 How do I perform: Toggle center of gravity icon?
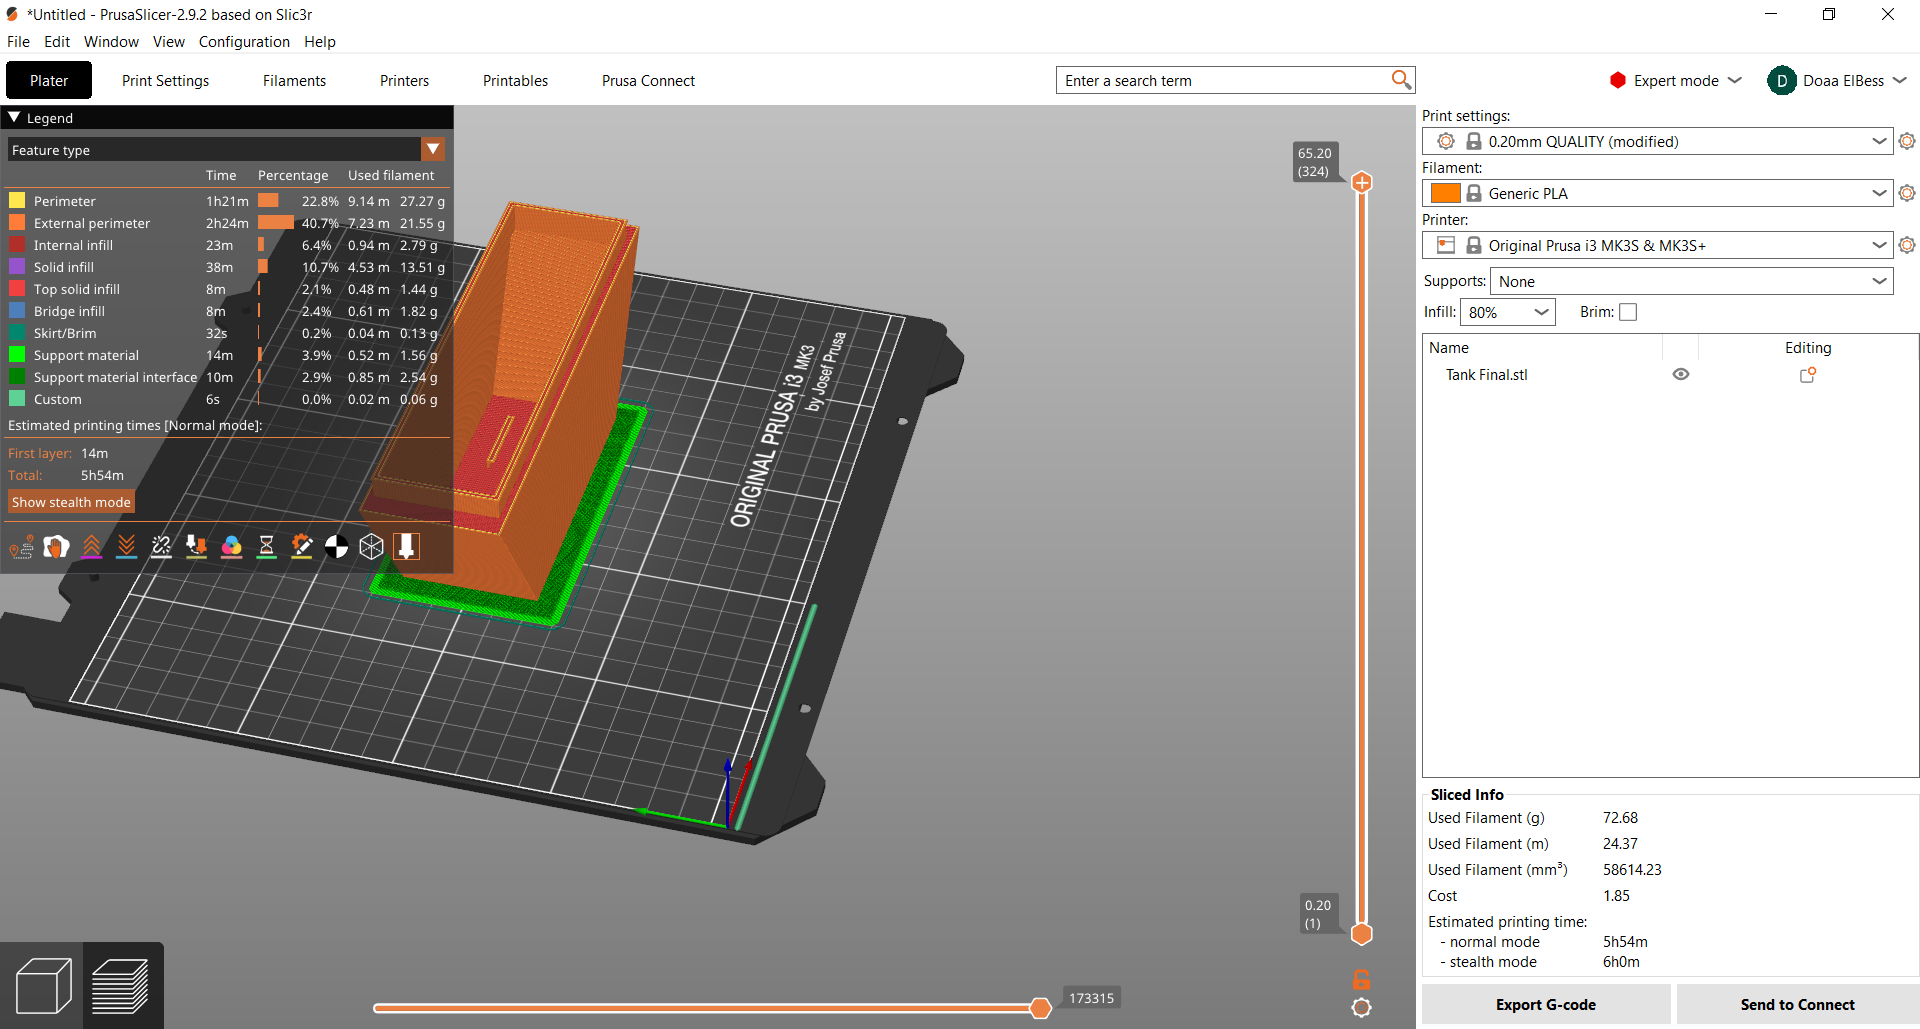[x=337, y=546]
